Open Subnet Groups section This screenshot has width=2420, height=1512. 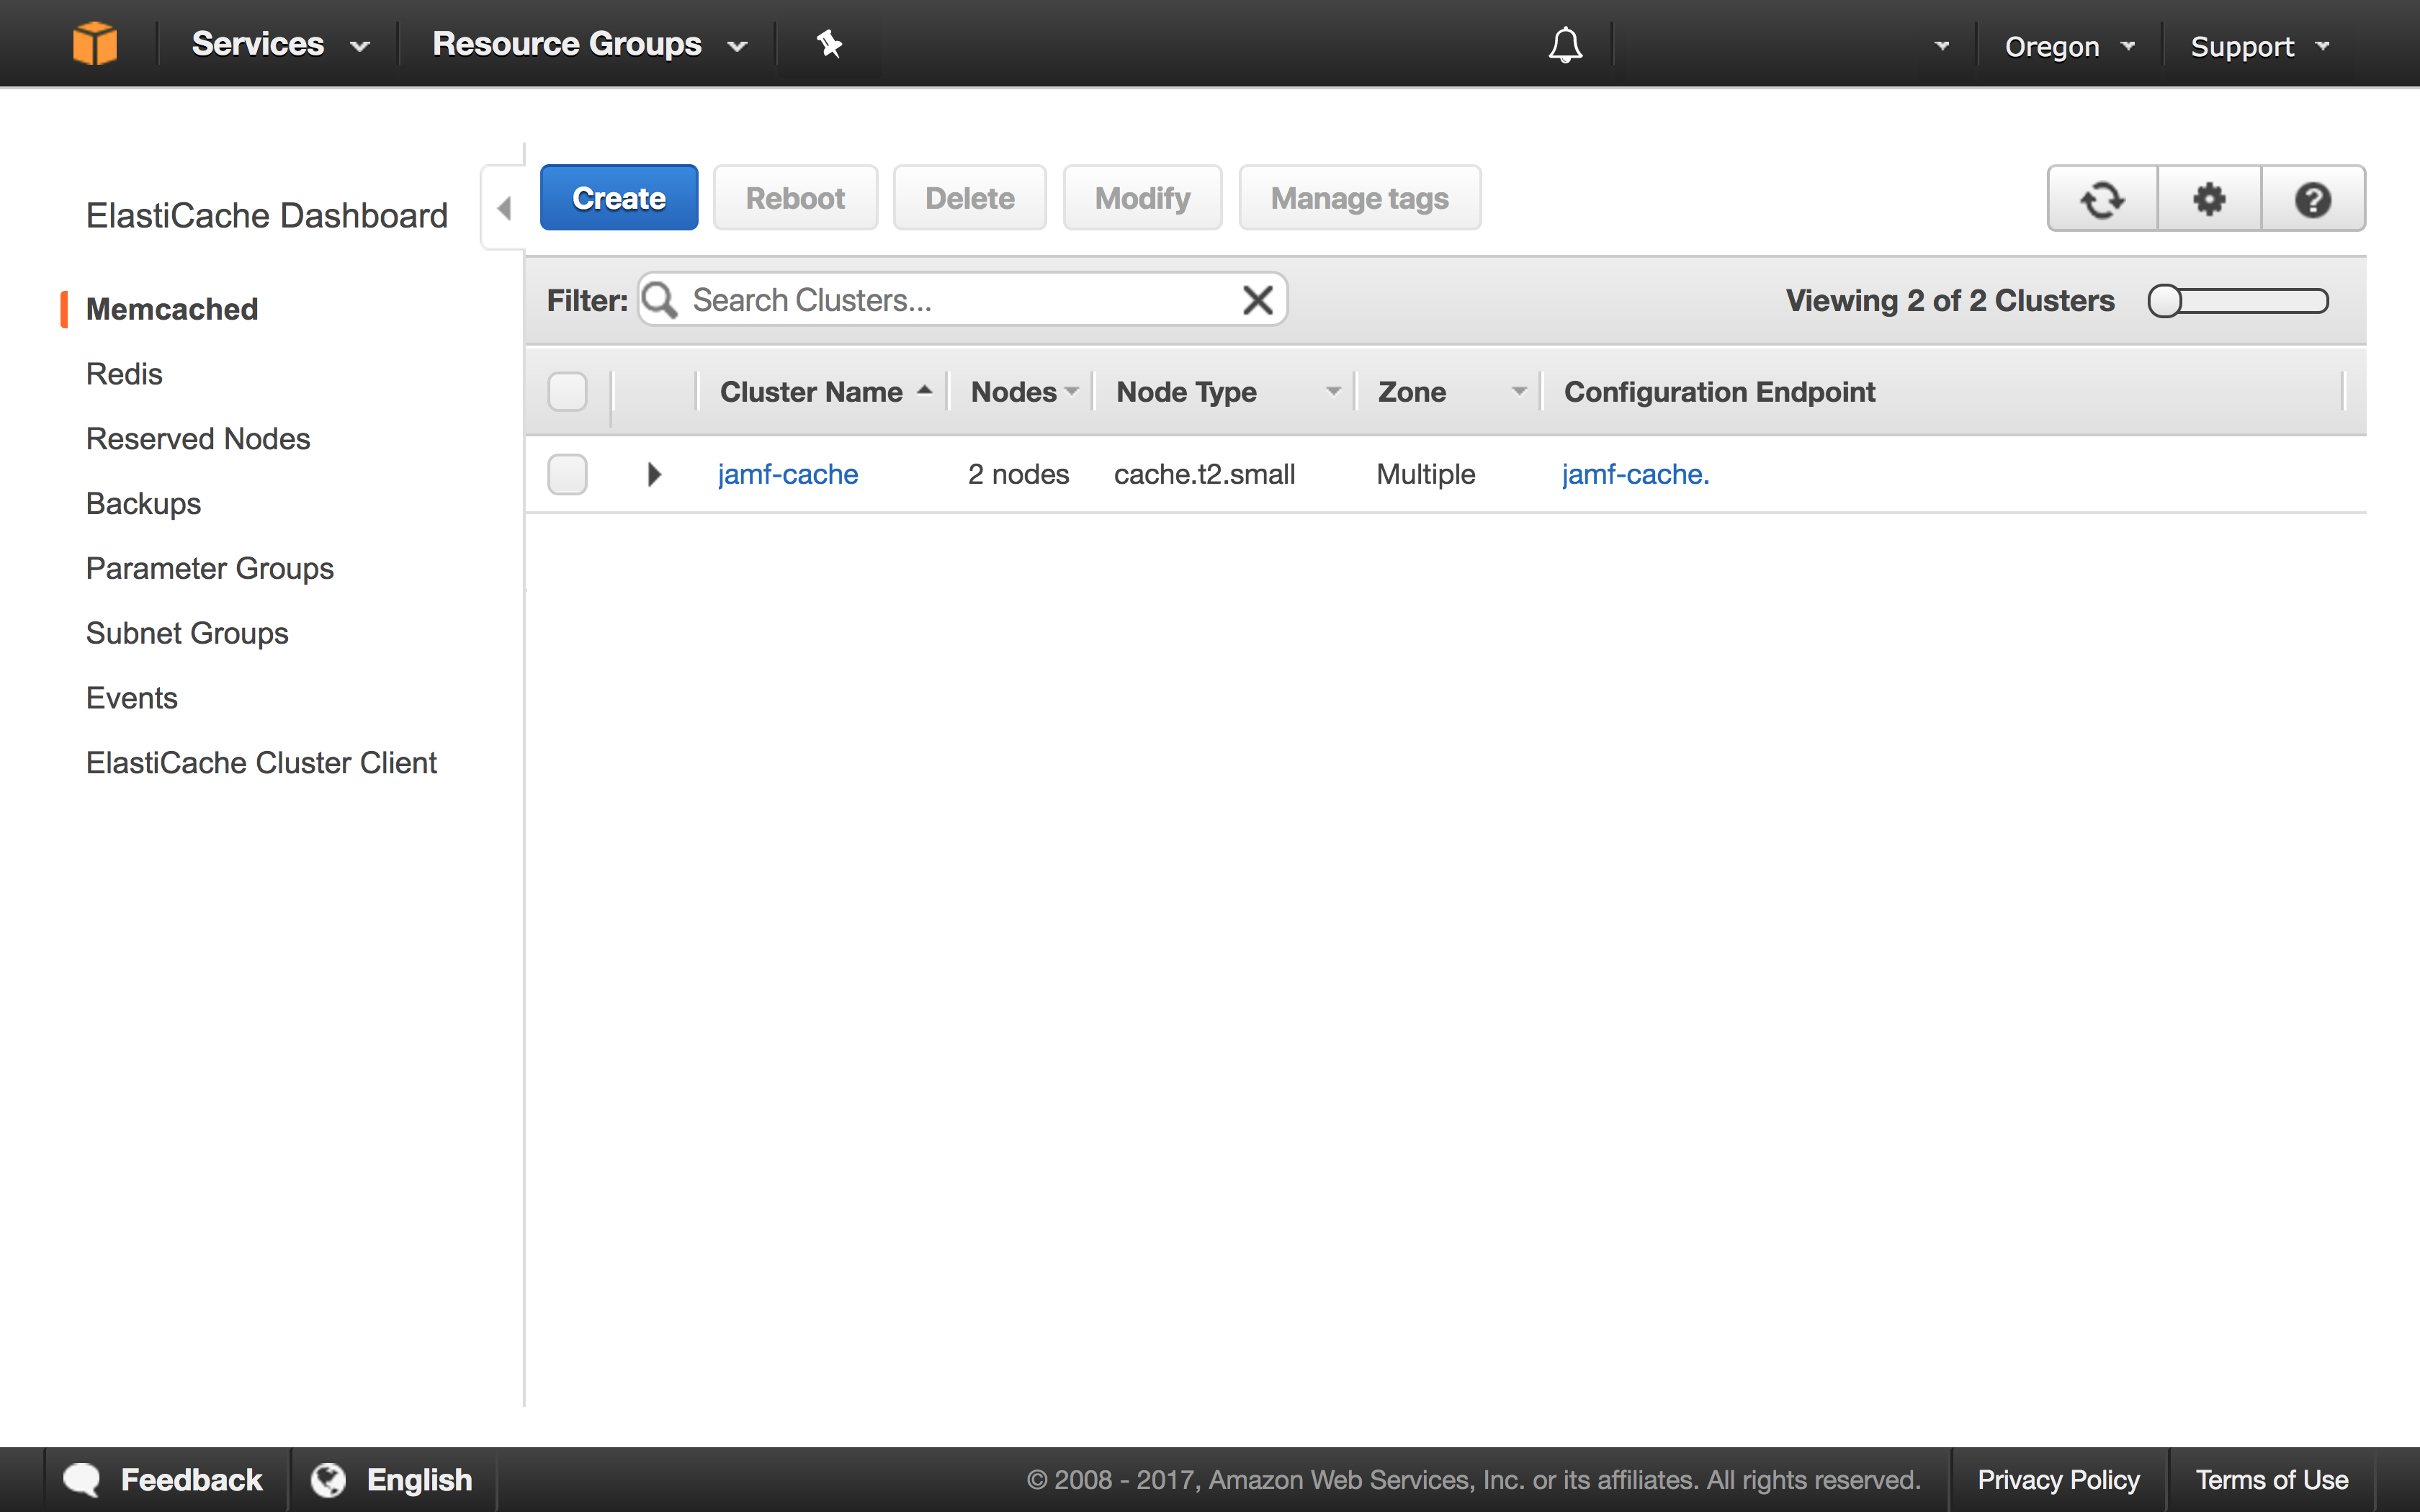[187, 633]
